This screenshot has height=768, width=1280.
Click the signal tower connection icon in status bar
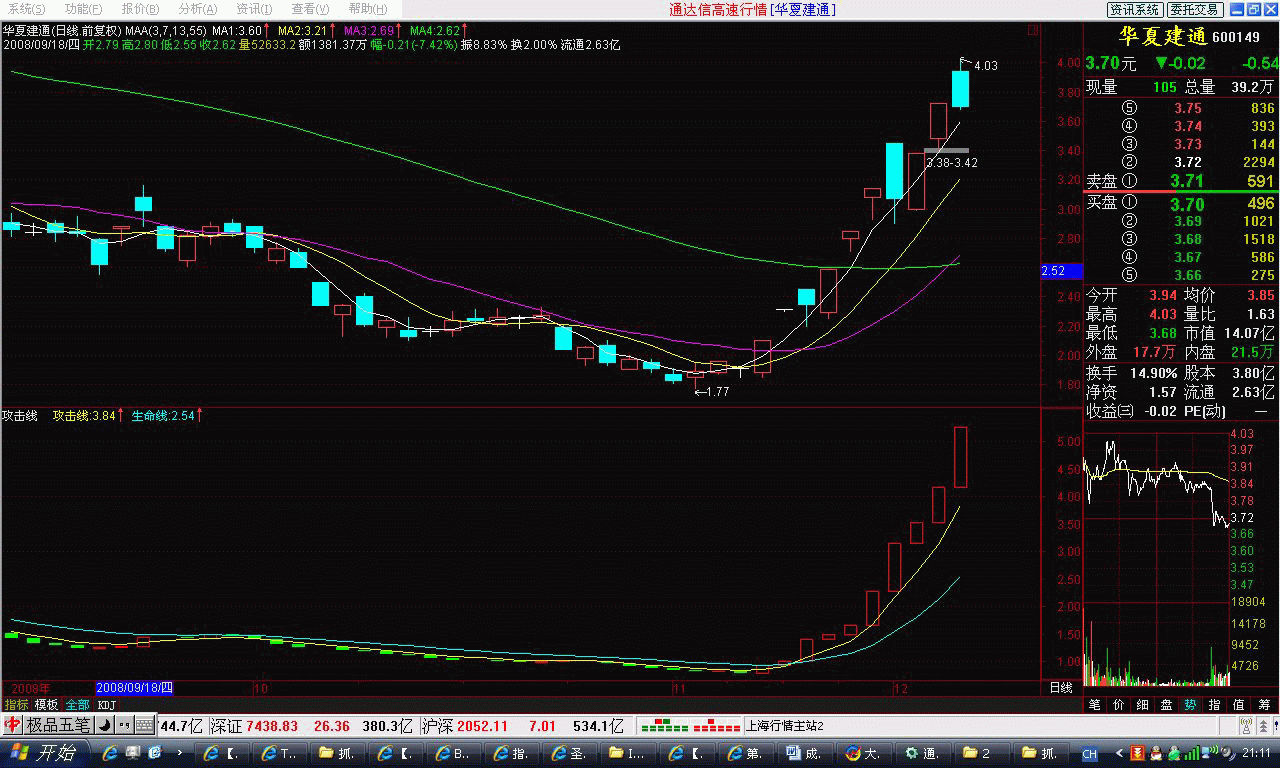[1246, 726]
